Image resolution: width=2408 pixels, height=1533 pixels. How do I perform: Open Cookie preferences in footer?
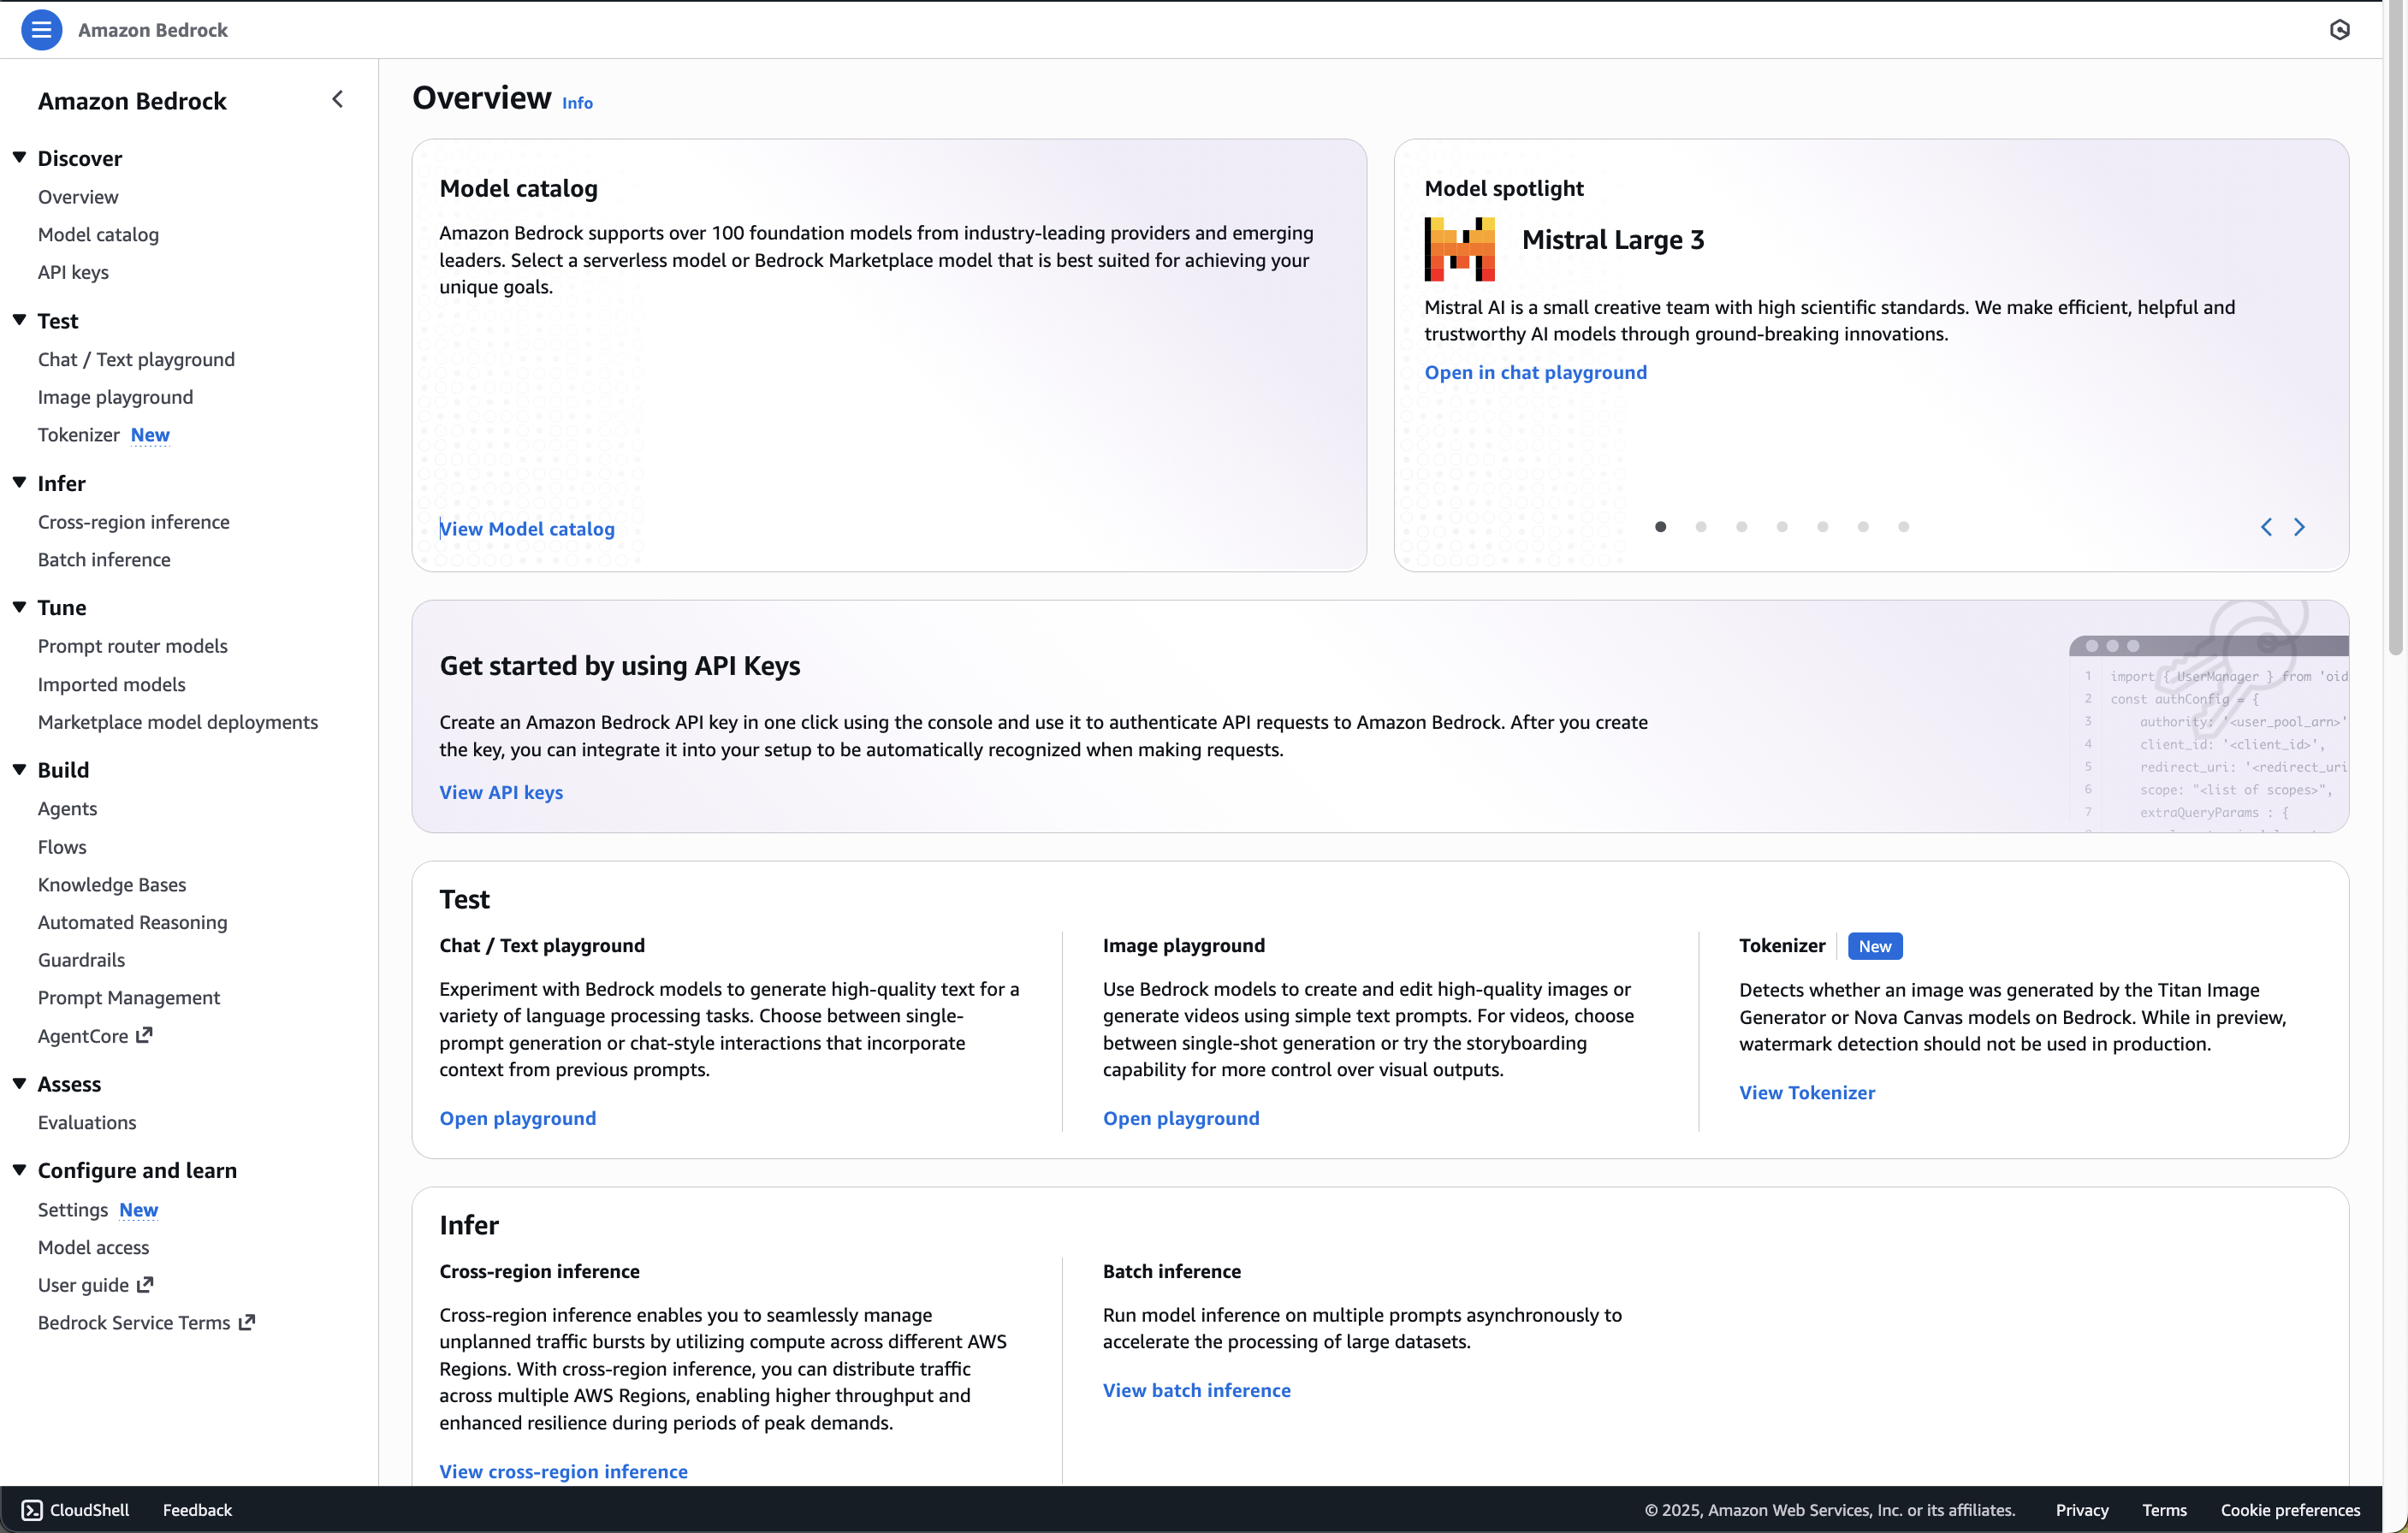point(2290,1510)
